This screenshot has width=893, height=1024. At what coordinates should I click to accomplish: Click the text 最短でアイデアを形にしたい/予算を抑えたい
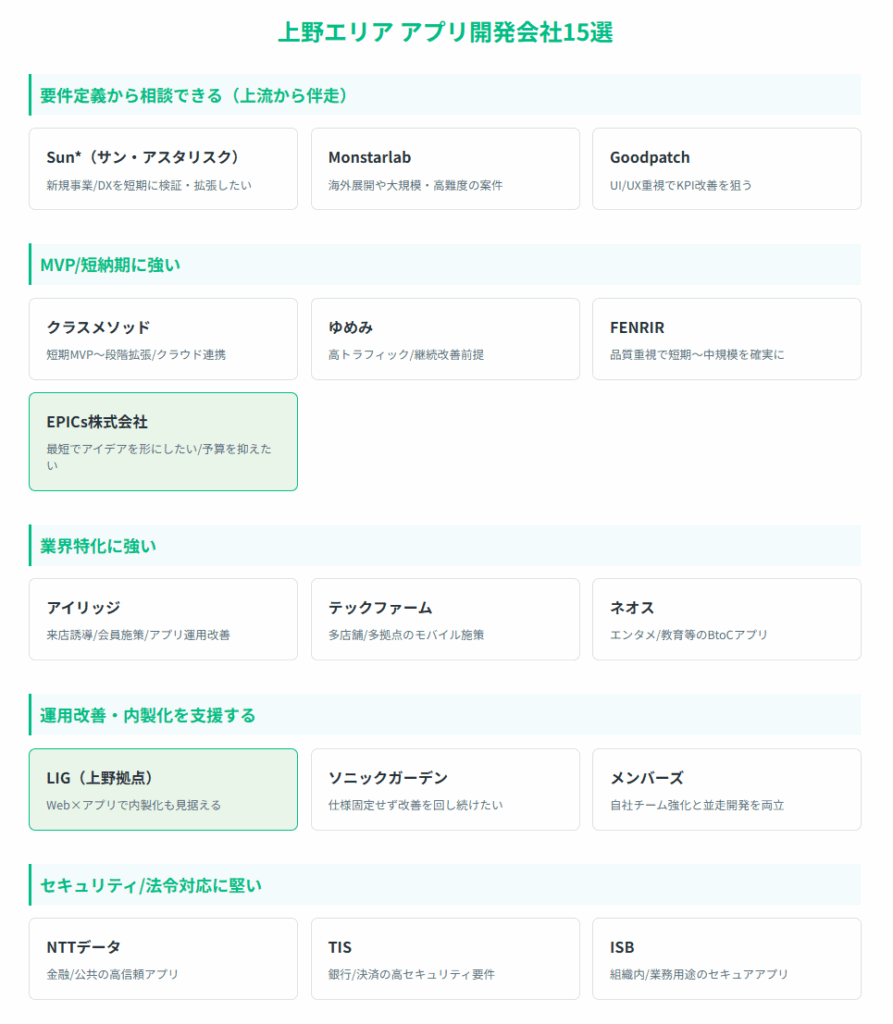pos(159,457)
